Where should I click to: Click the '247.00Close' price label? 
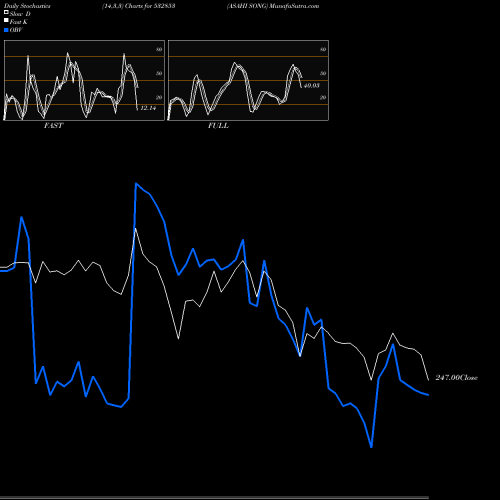point(457,378)
